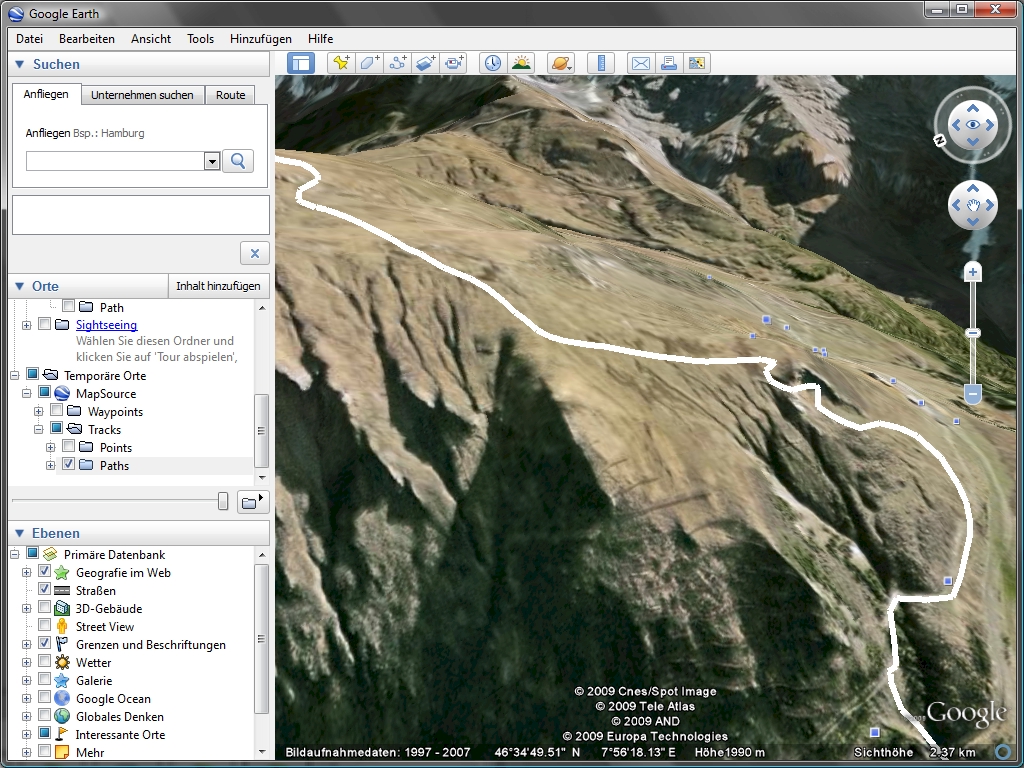Uncheck the Paths folder checkbox
The width and height of the screenshot is (1024, 768).
pyautogui.click(x=69, y=464)
